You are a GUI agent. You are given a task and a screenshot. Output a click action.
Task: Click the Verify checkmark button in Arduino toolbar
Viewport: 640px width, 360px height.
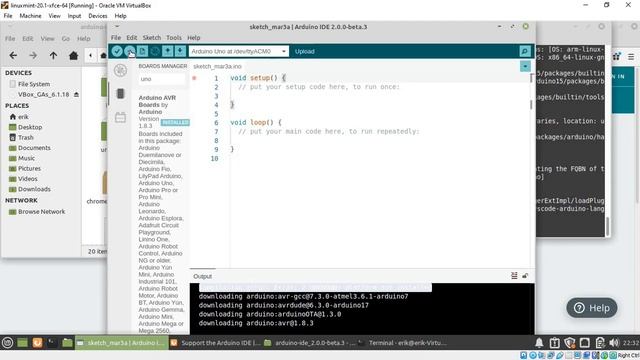tap(117, 51)
